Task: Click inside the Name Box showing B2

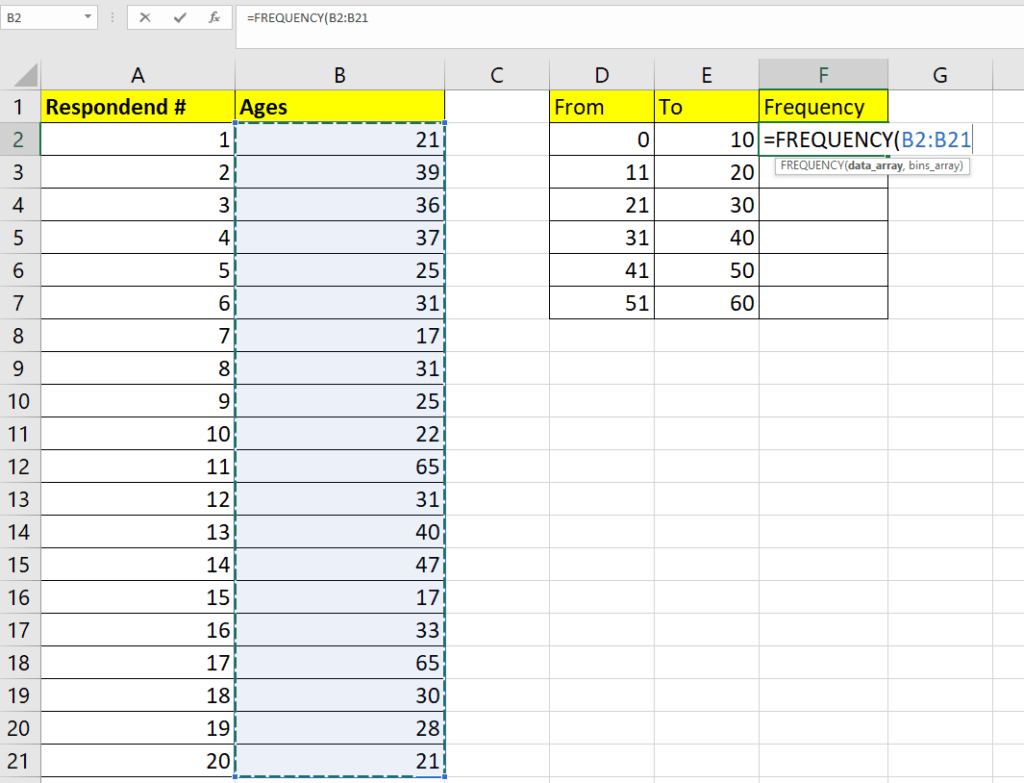Action: (x=40, y=18)
